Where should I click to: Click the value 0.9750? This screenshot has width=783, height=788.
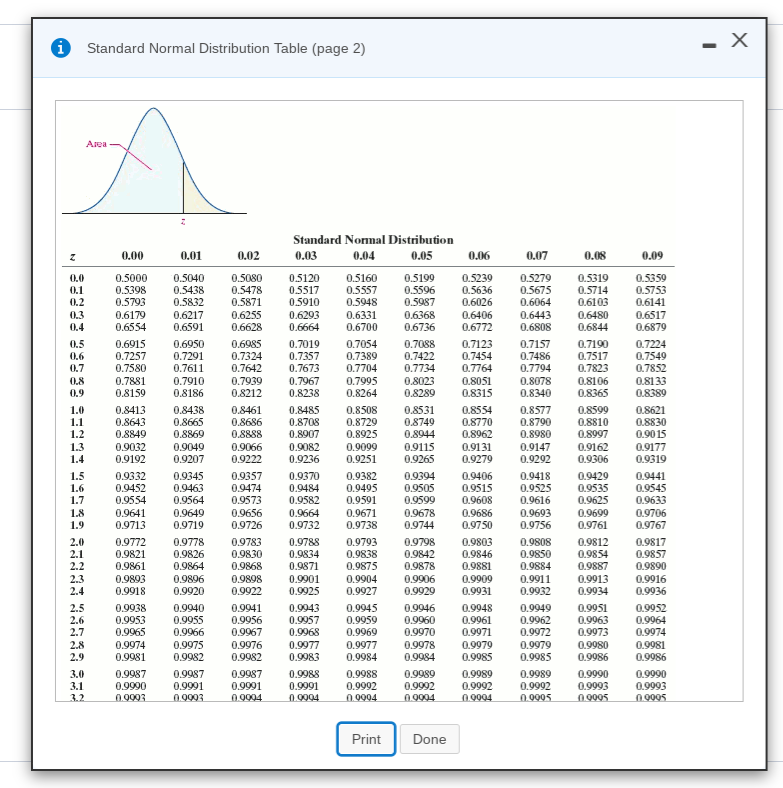[477, 525]
